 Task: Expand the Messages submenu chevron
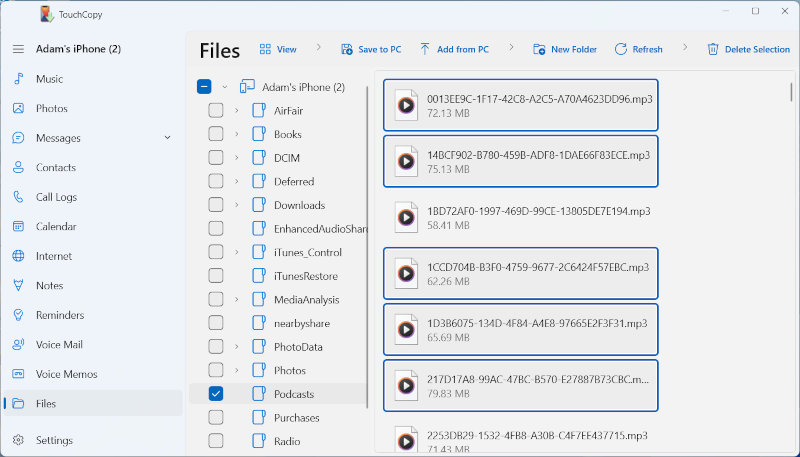click(x=167, y=138)
